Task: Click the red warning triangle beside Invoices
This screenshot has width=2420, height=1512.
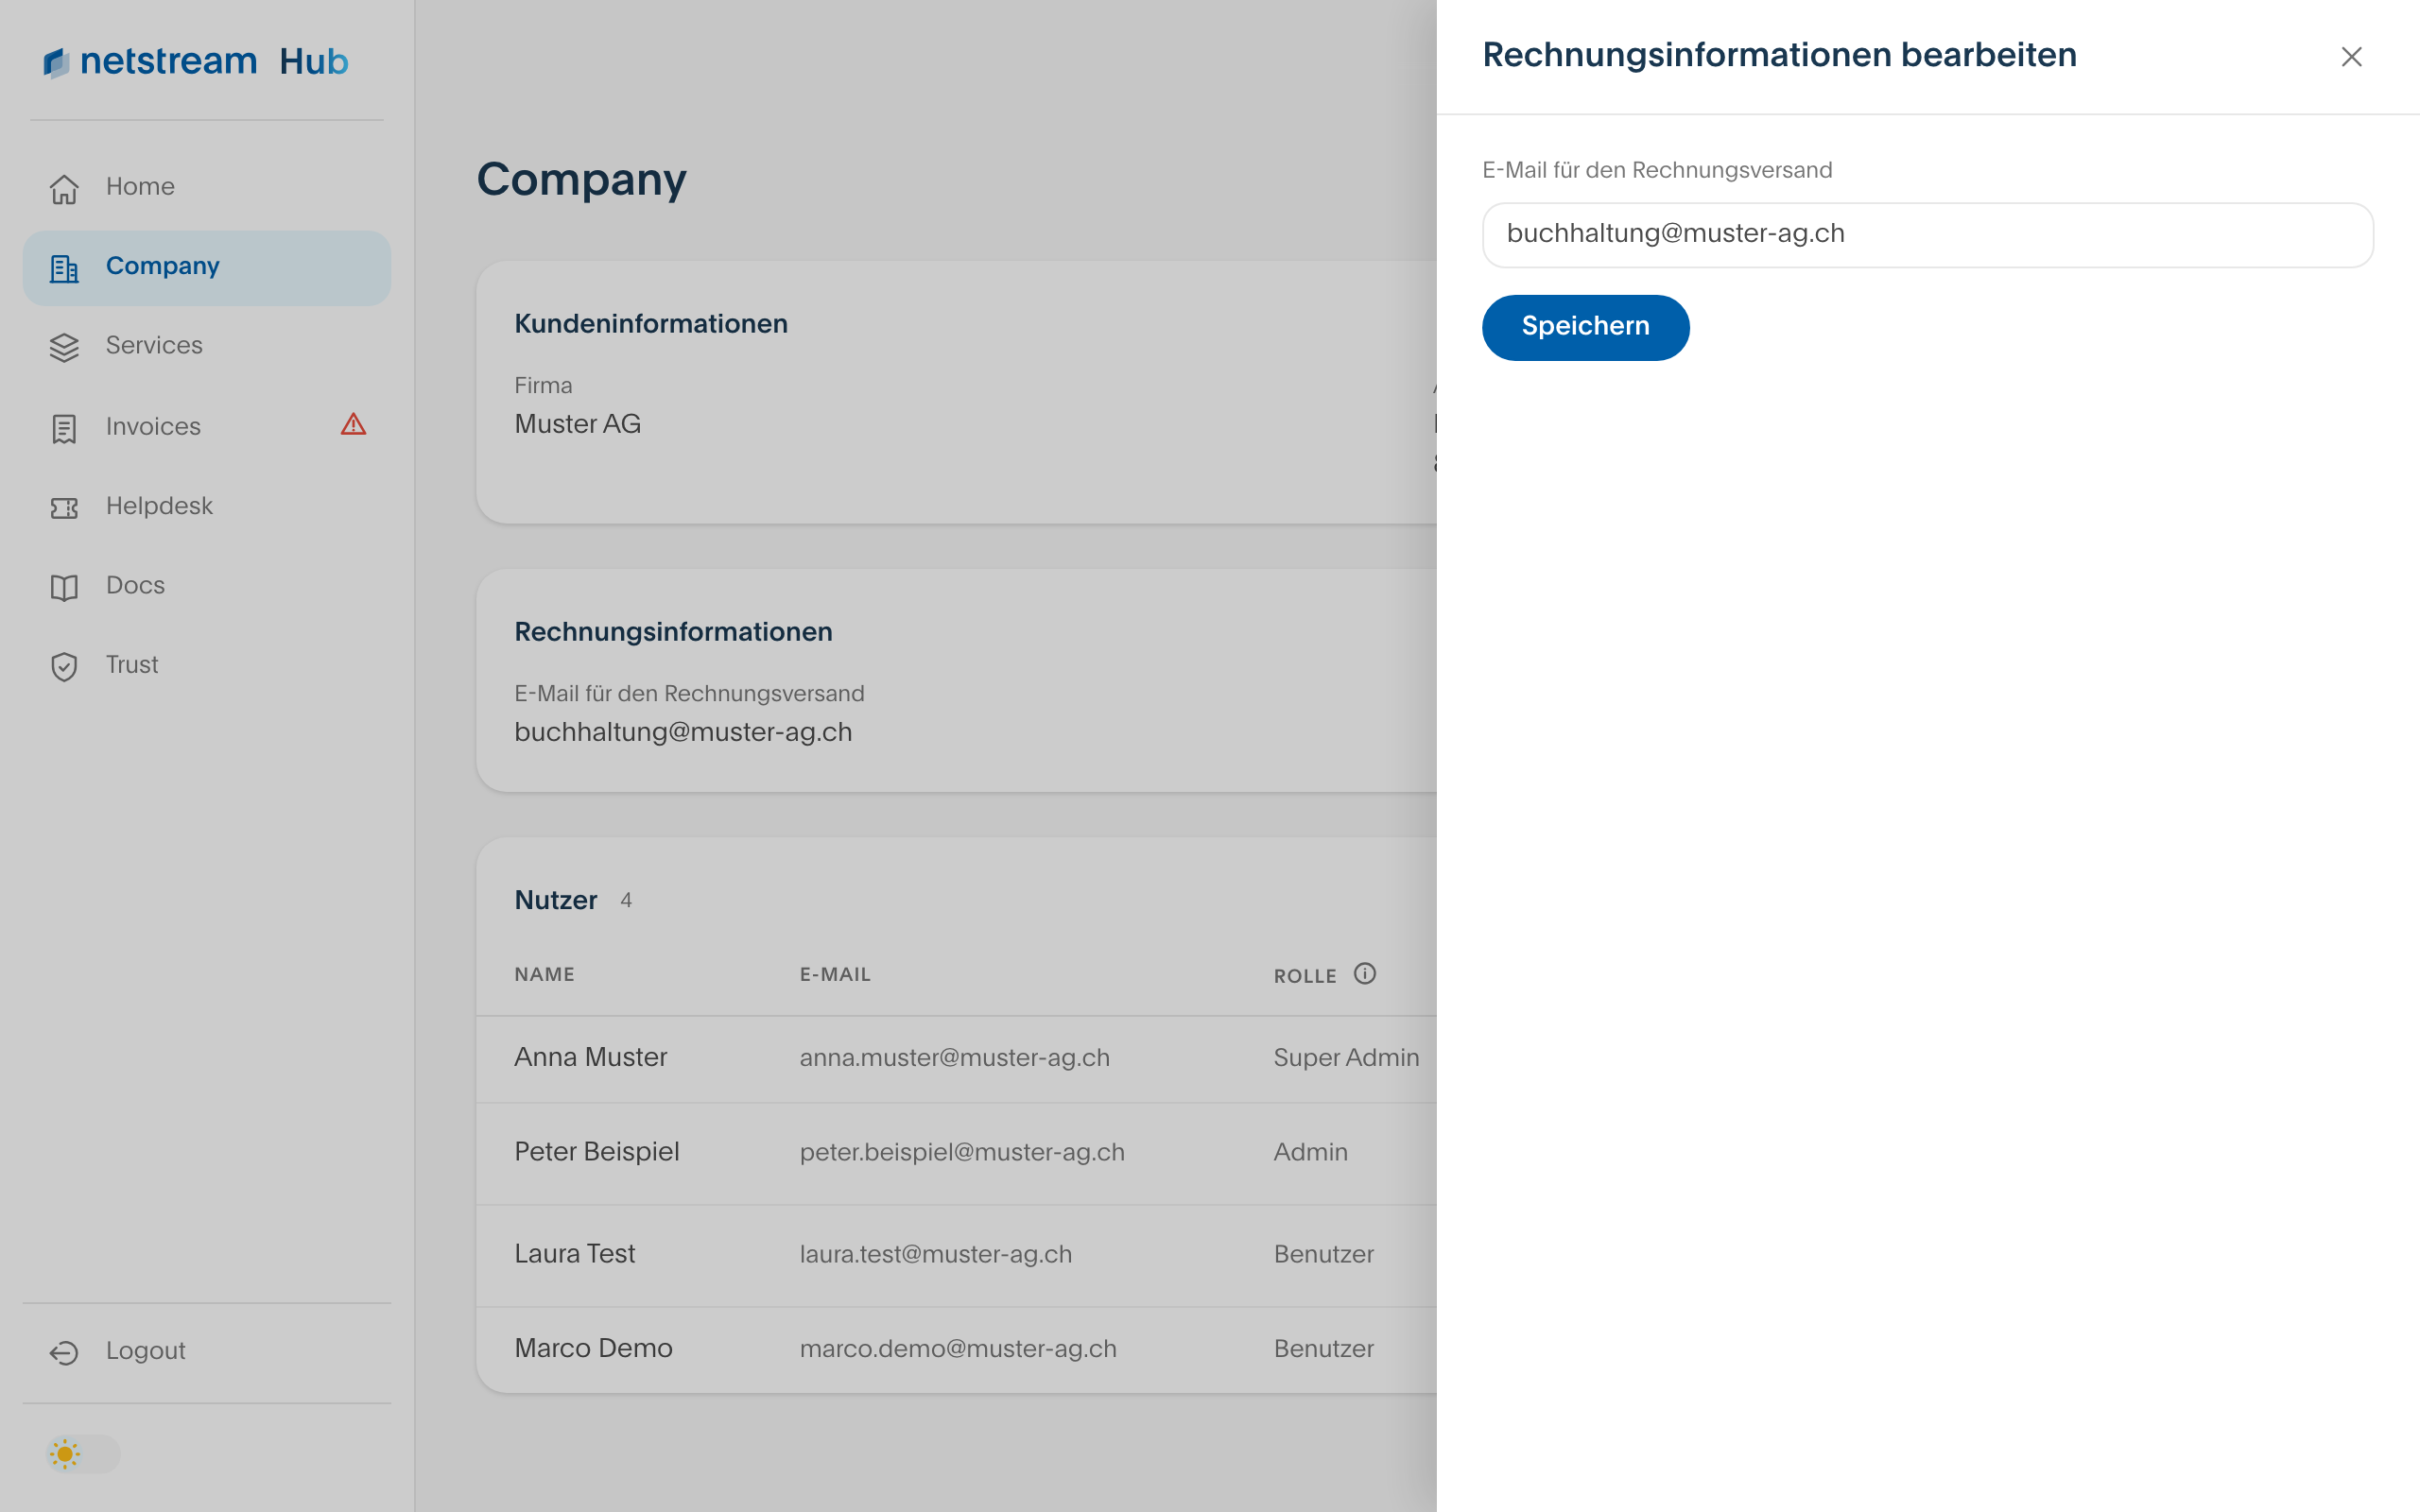Action: pyautogui.click(x=353, y=424)
